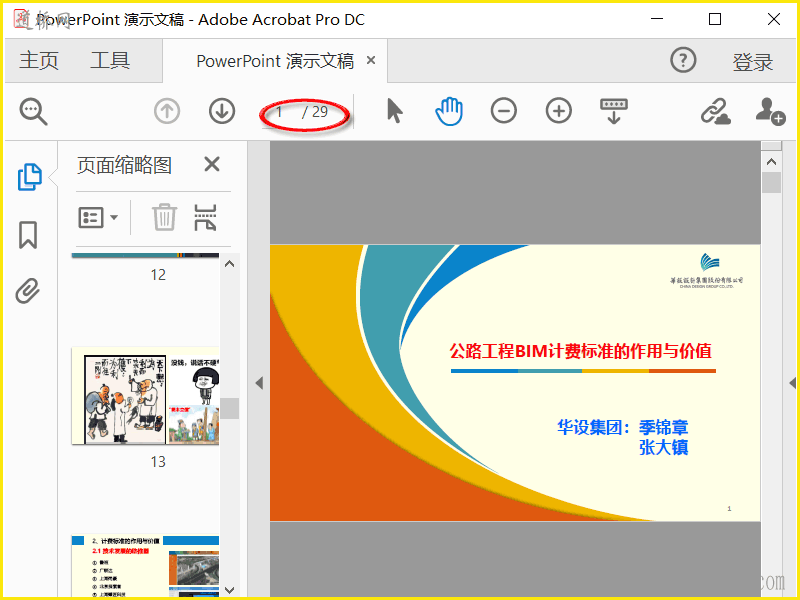
Task: Click the current page number field
Action: [x=280, y=112]
